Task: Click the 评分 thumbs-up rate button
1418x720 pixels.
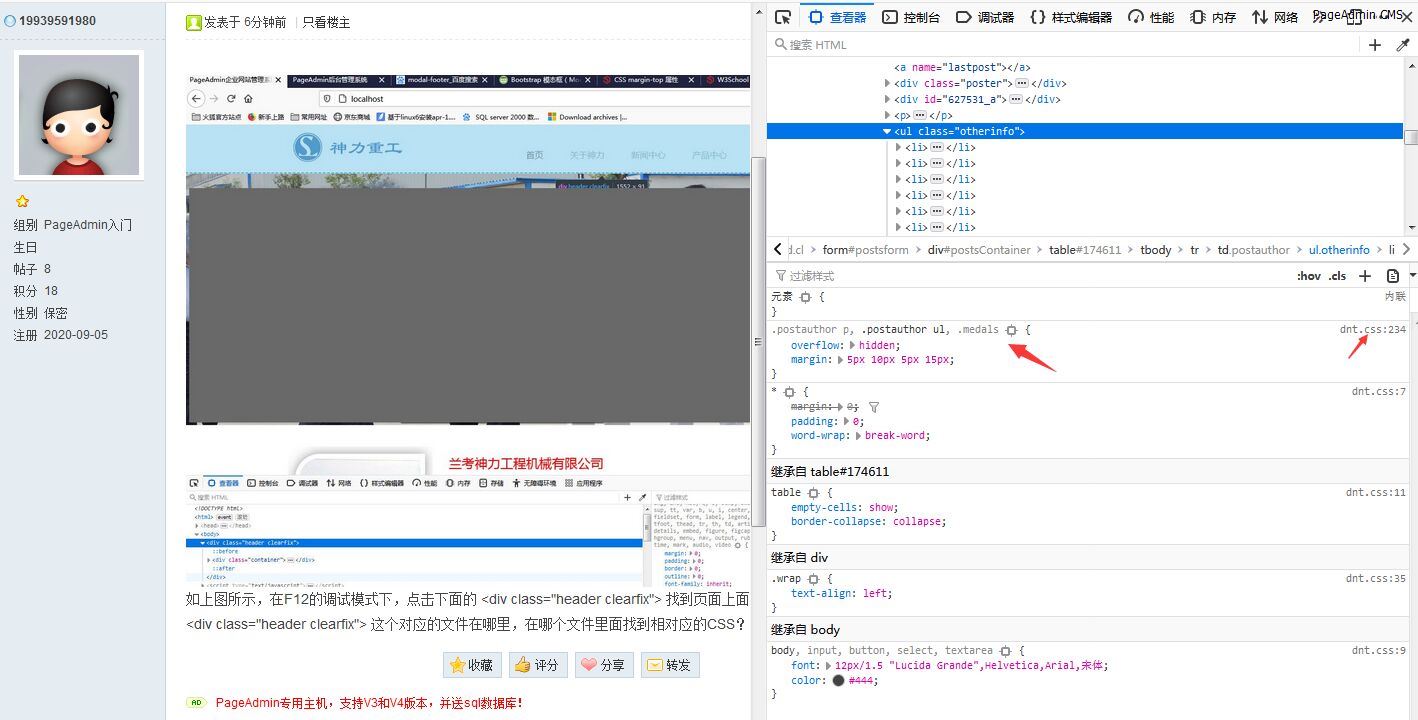Action: [x=538, y=665]
